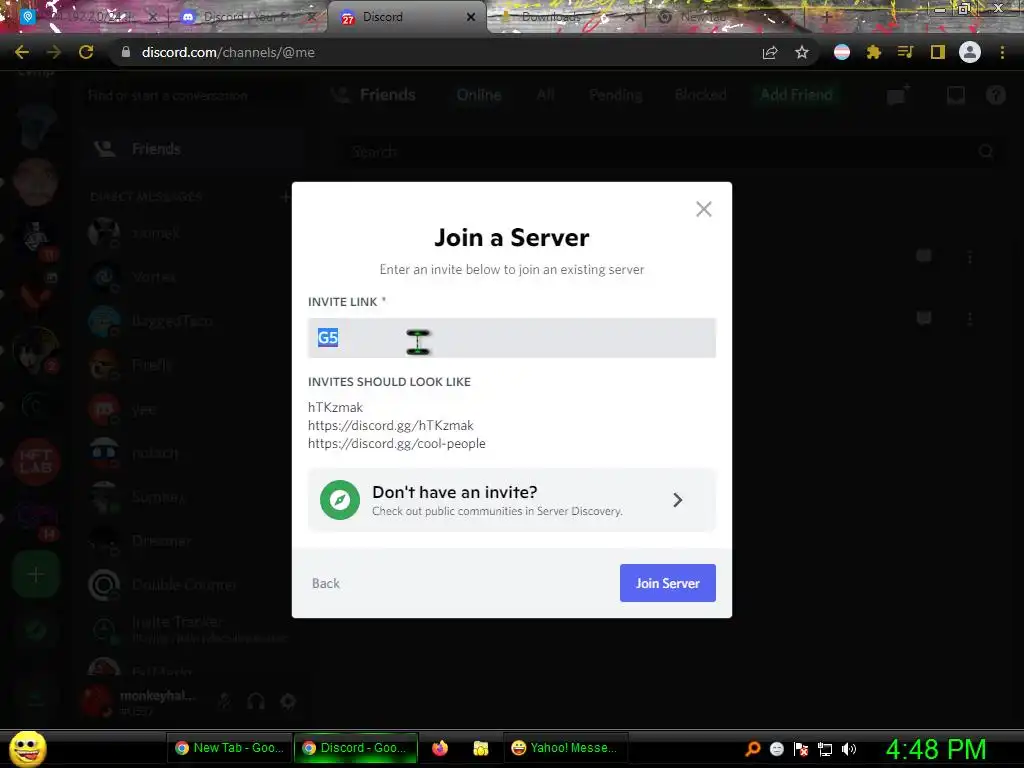Viewport: 1024px width, 768px height.
Task: Open Yahoo! Messenger taskbar item
Action: [x=565, y=748]
